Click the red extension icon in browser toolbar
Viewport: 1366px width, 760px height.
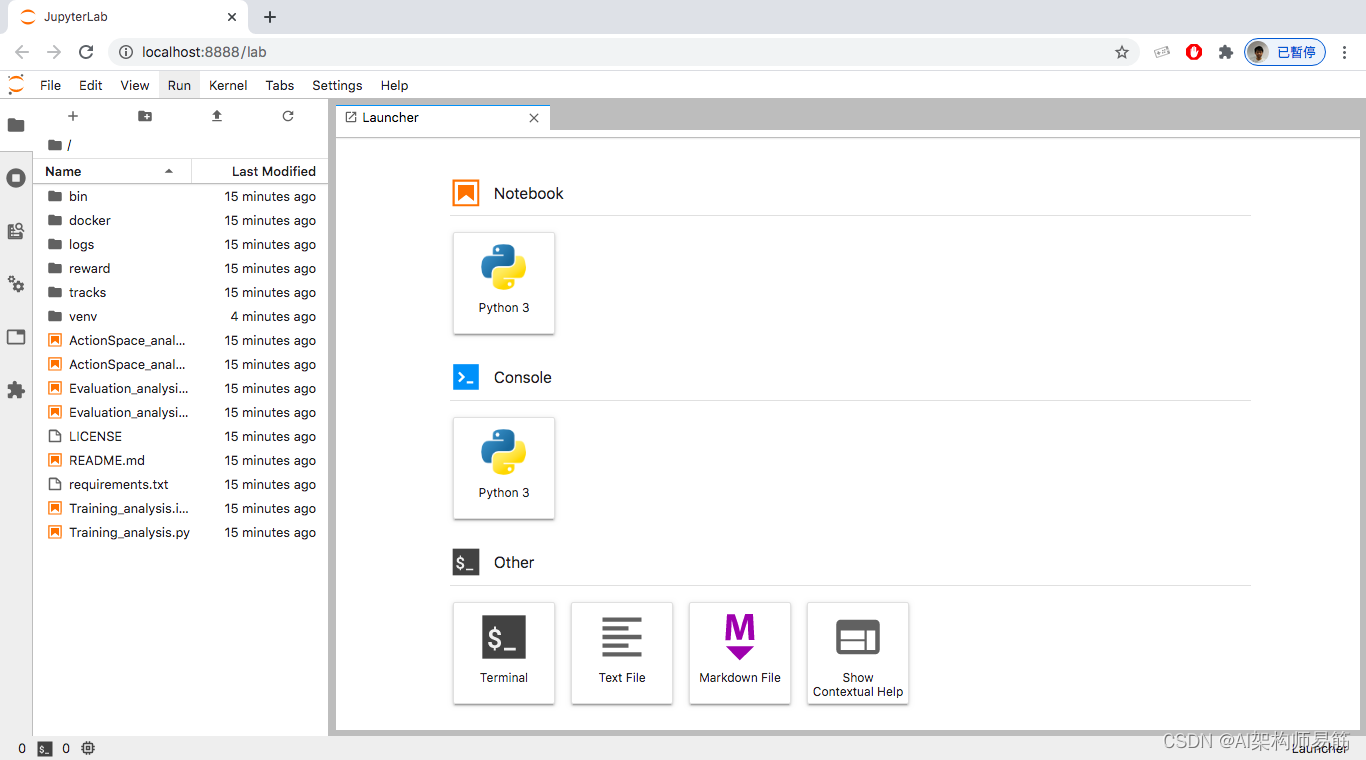[1194, 52]
